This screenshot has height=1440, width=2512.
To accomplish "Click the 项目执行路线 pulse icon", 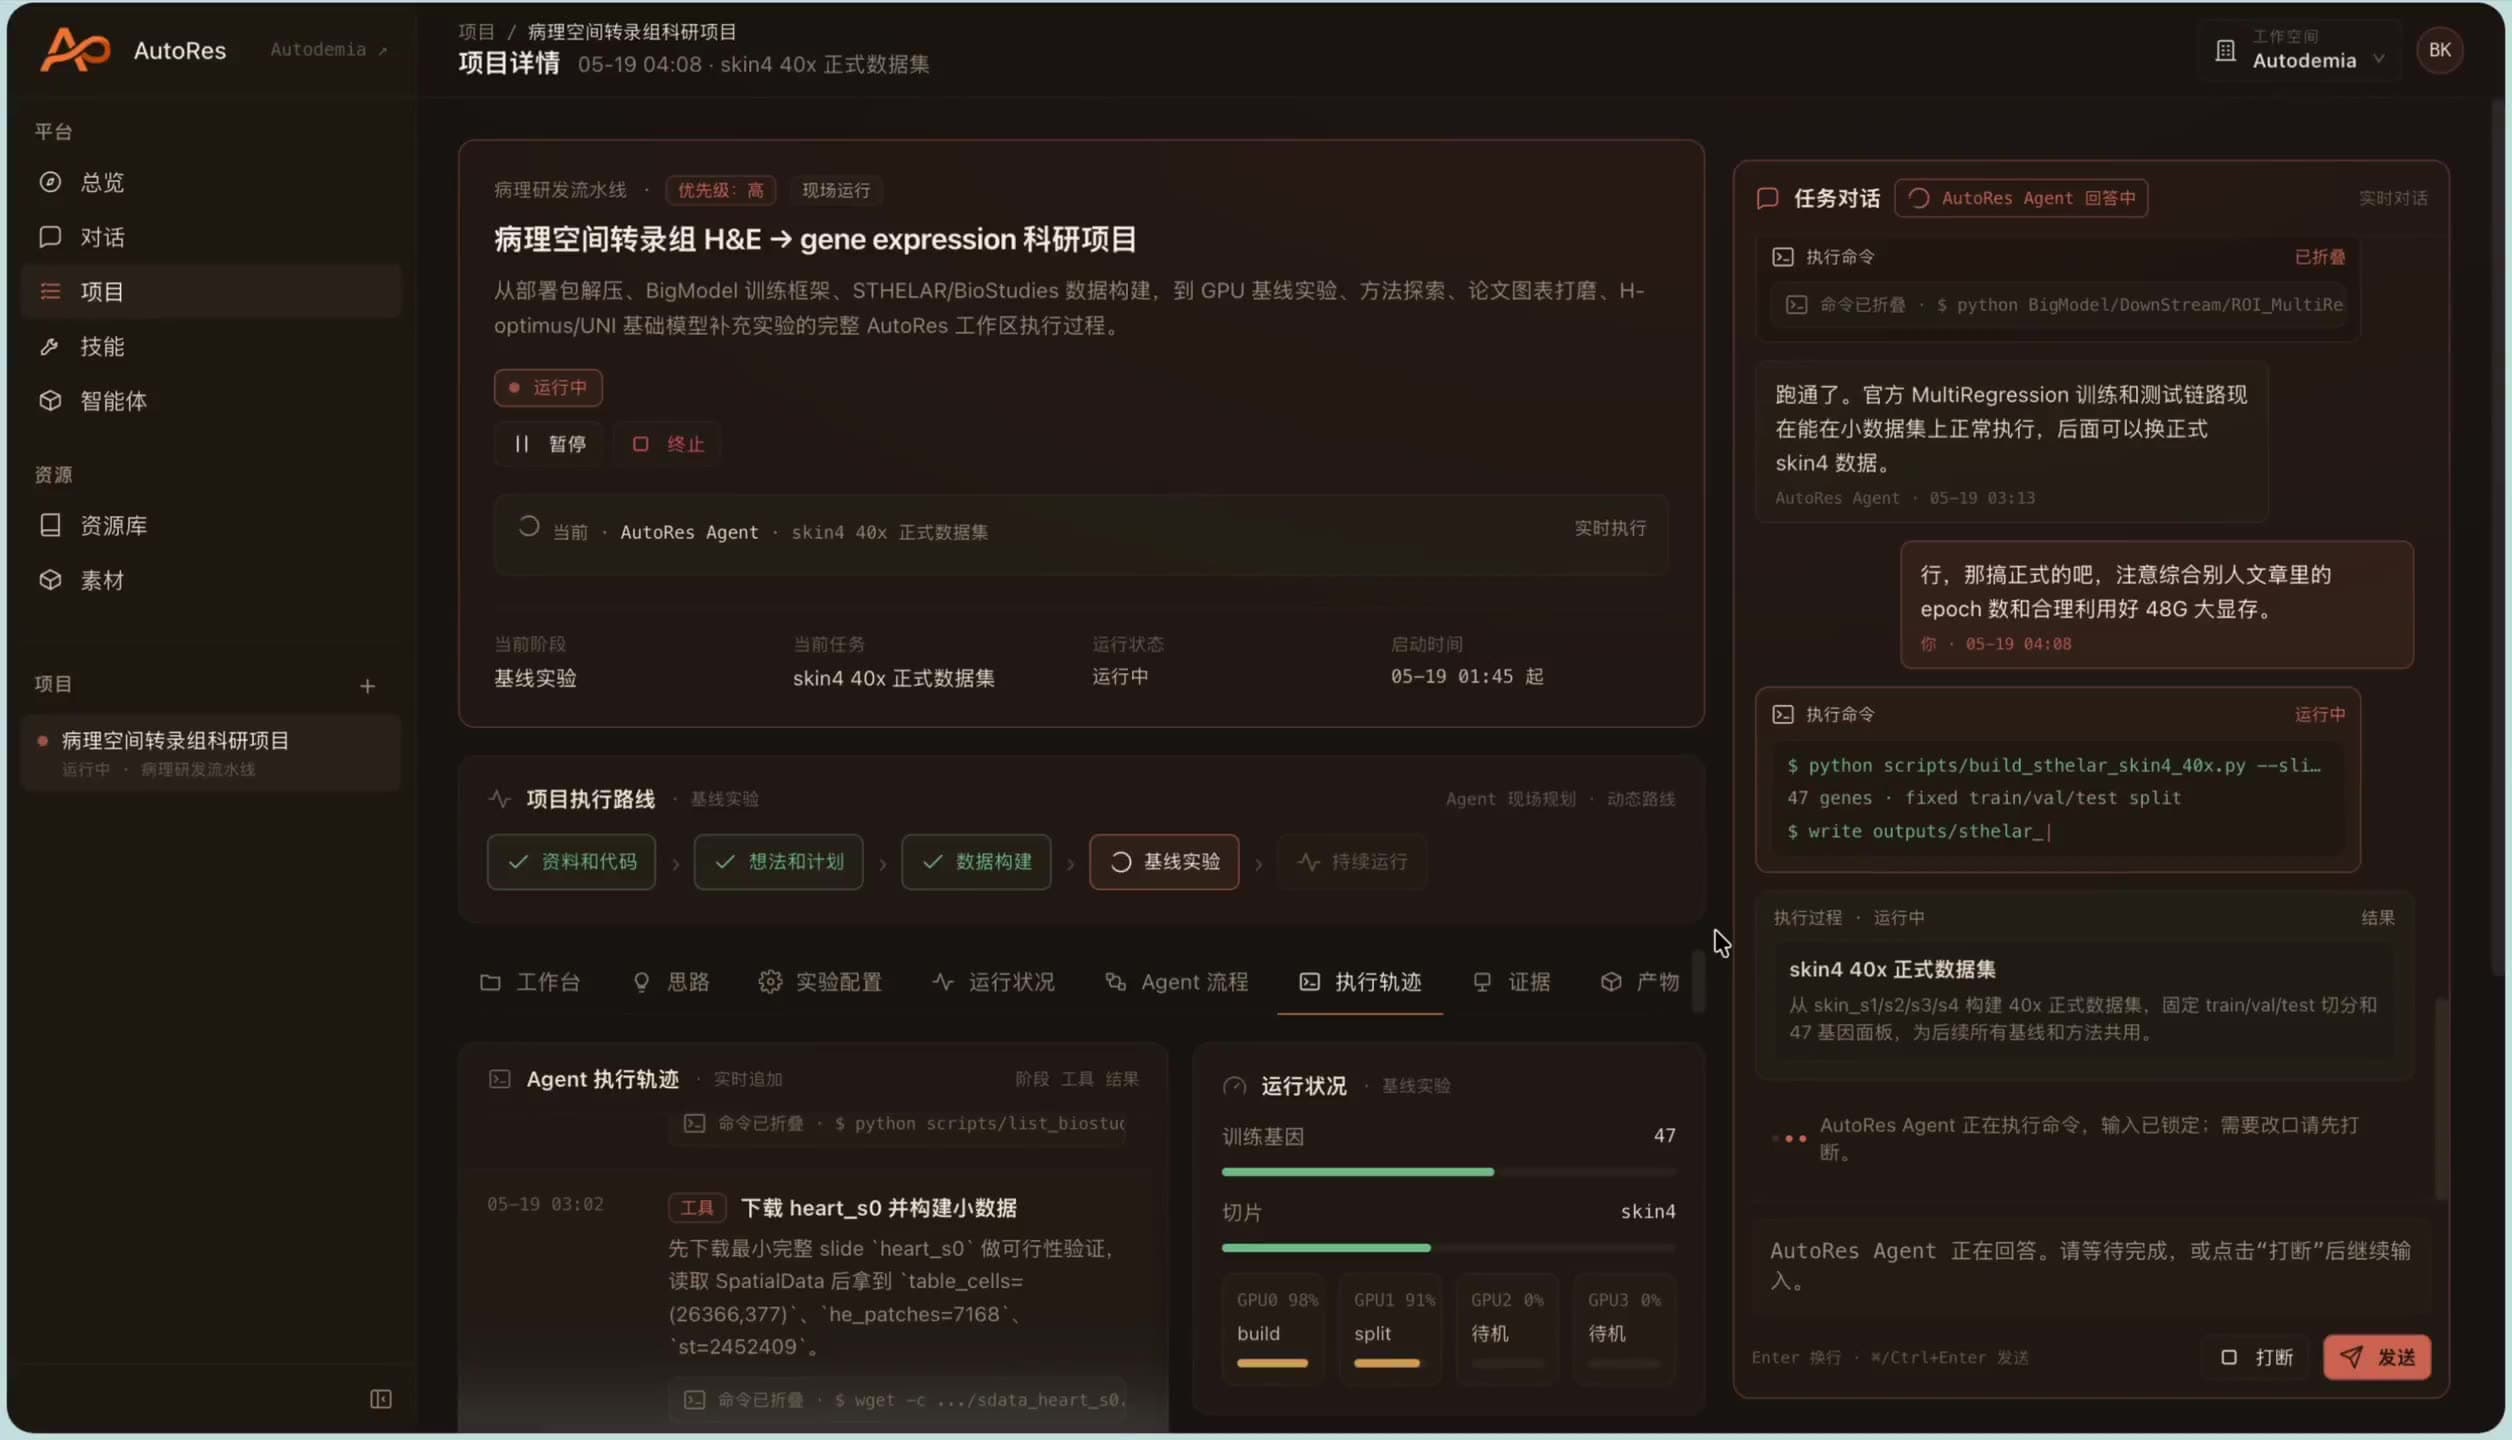I will point(500,799).
